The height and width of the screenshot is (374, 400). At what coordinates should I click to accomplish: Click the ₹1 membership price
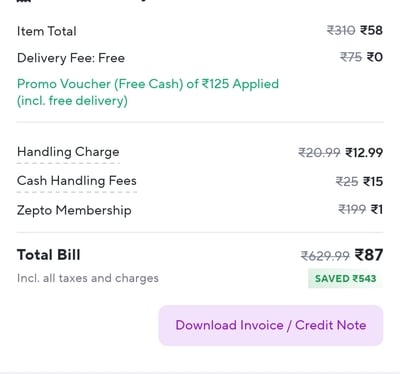377,210
